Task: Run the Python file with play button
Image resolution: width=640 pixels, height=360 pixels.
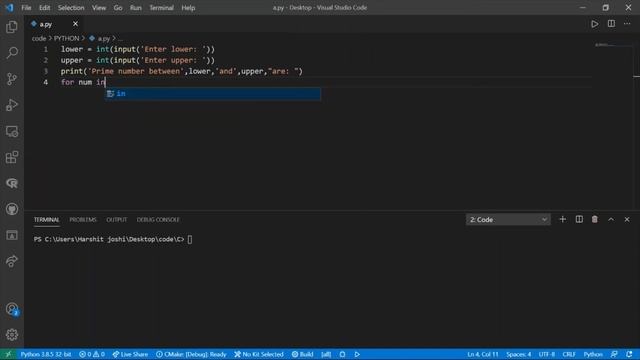Action: click(x=595, y=24)
